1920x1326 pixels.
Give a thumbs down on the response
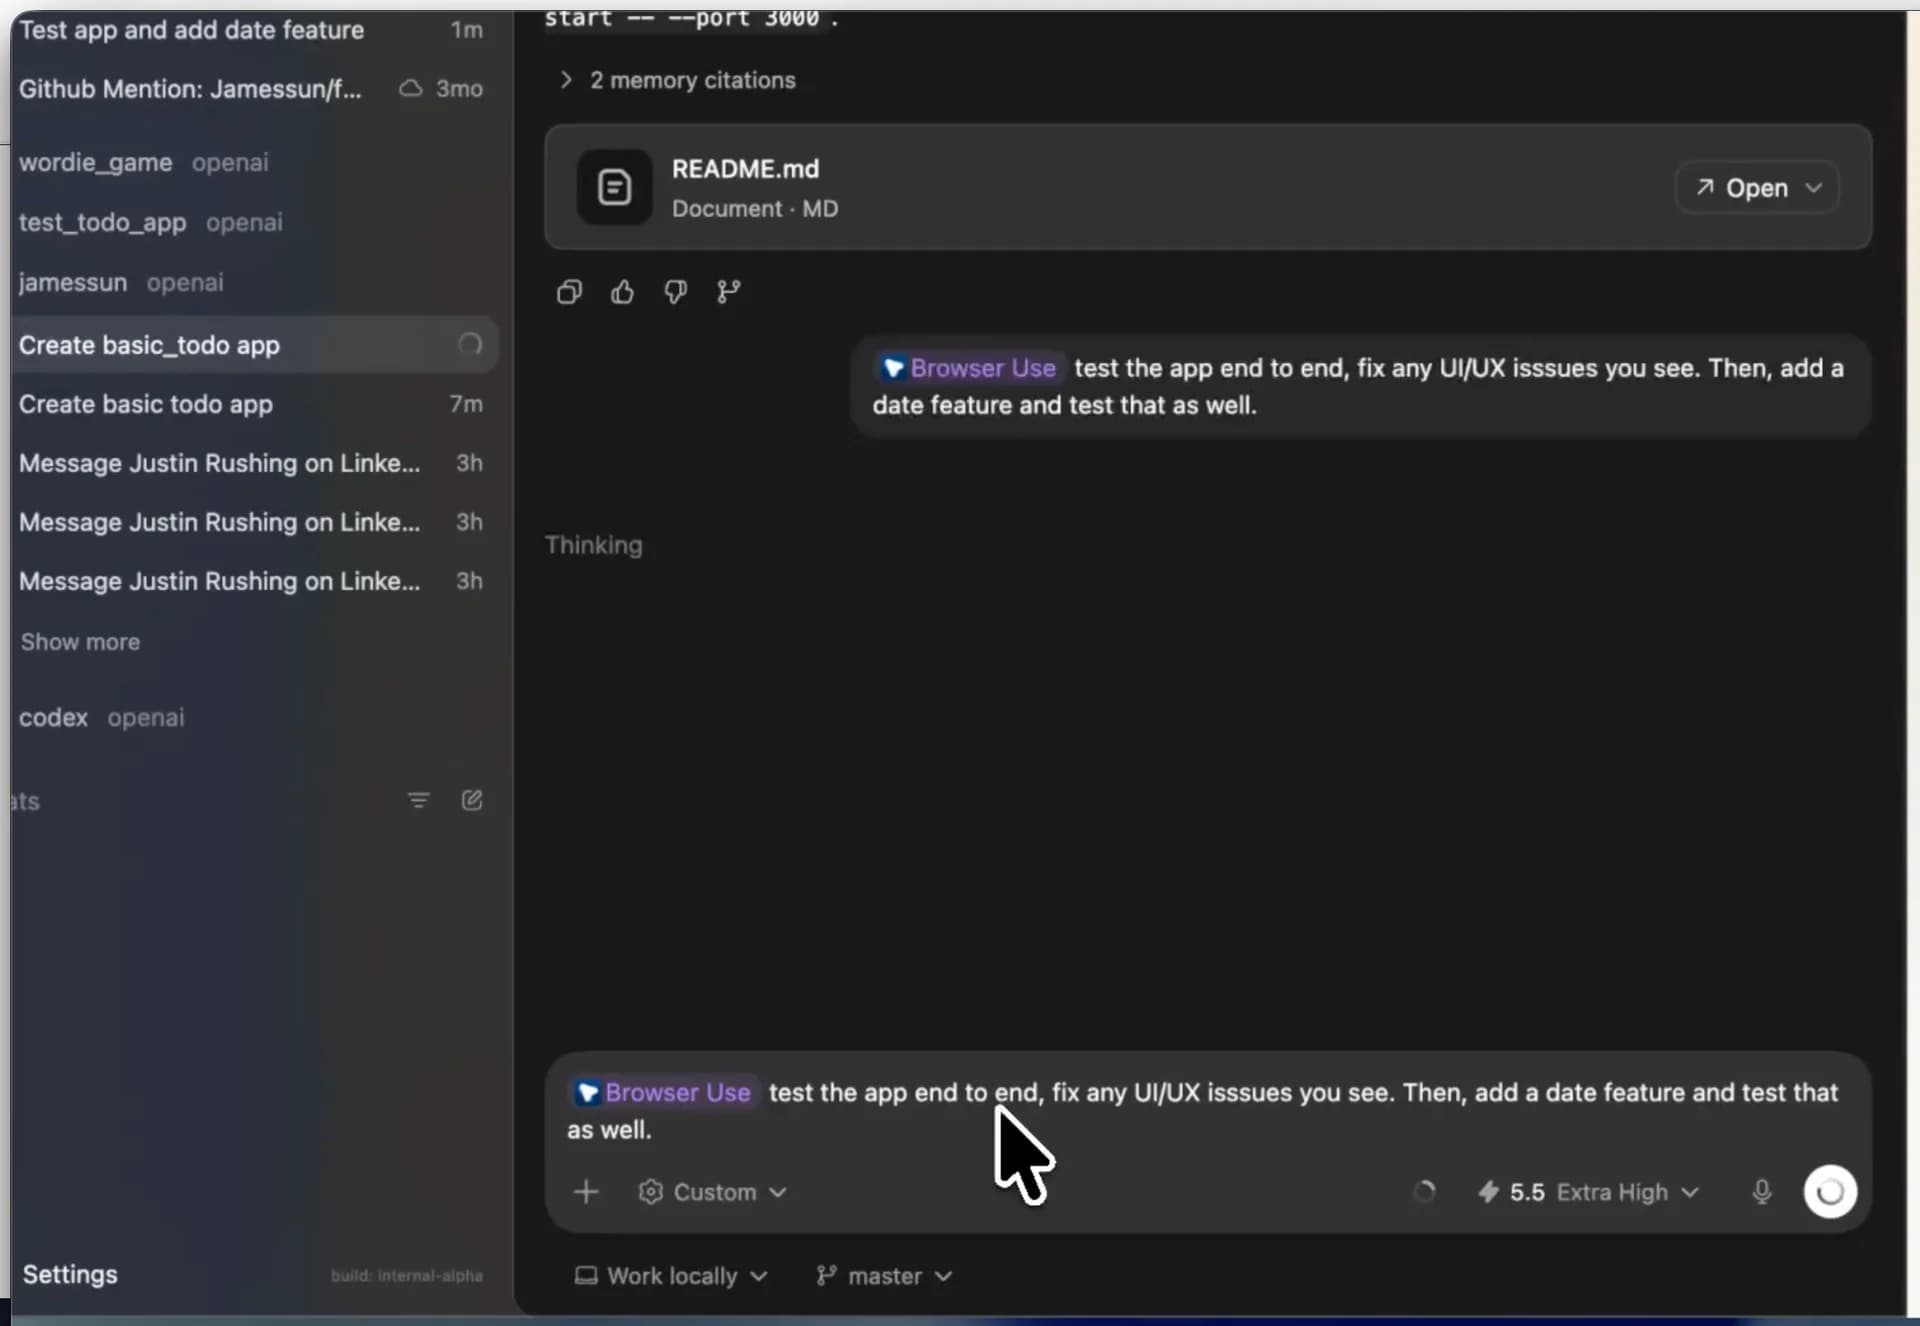[675, 291]
